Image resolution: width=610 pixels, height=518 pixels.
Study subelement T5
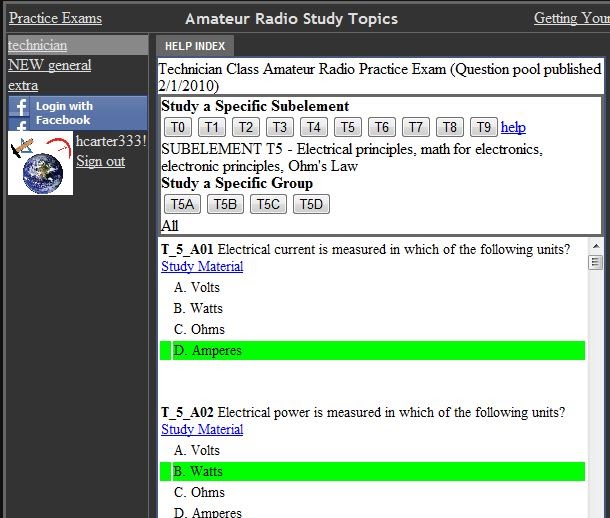click(x=348, y=127)
